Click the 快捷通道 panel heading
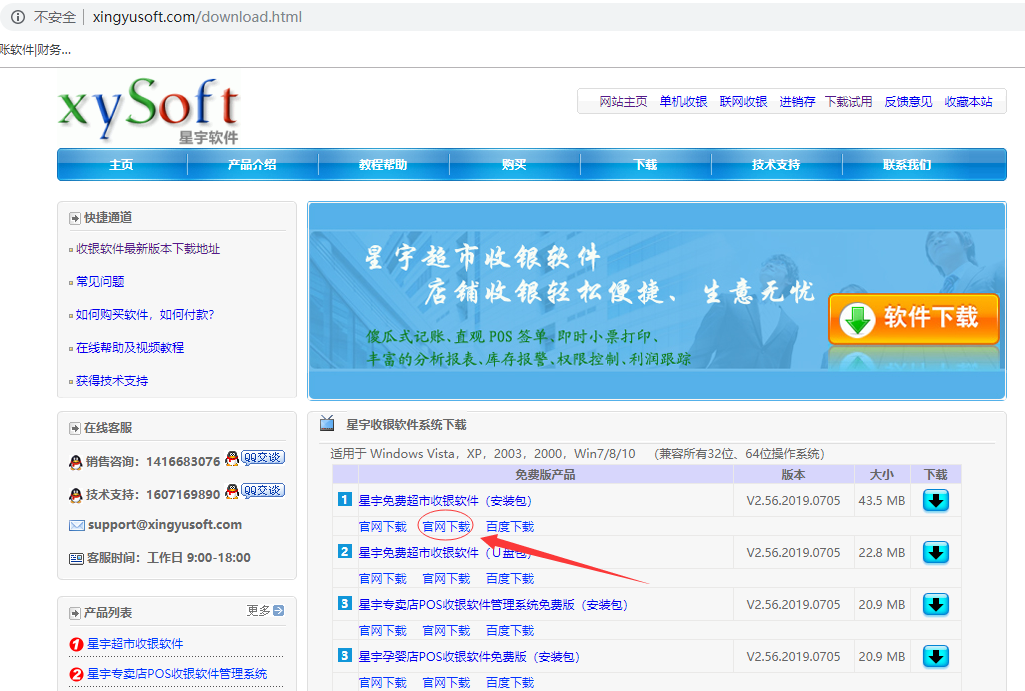Screen dimensions: 1025x691 tap(108, 218)
